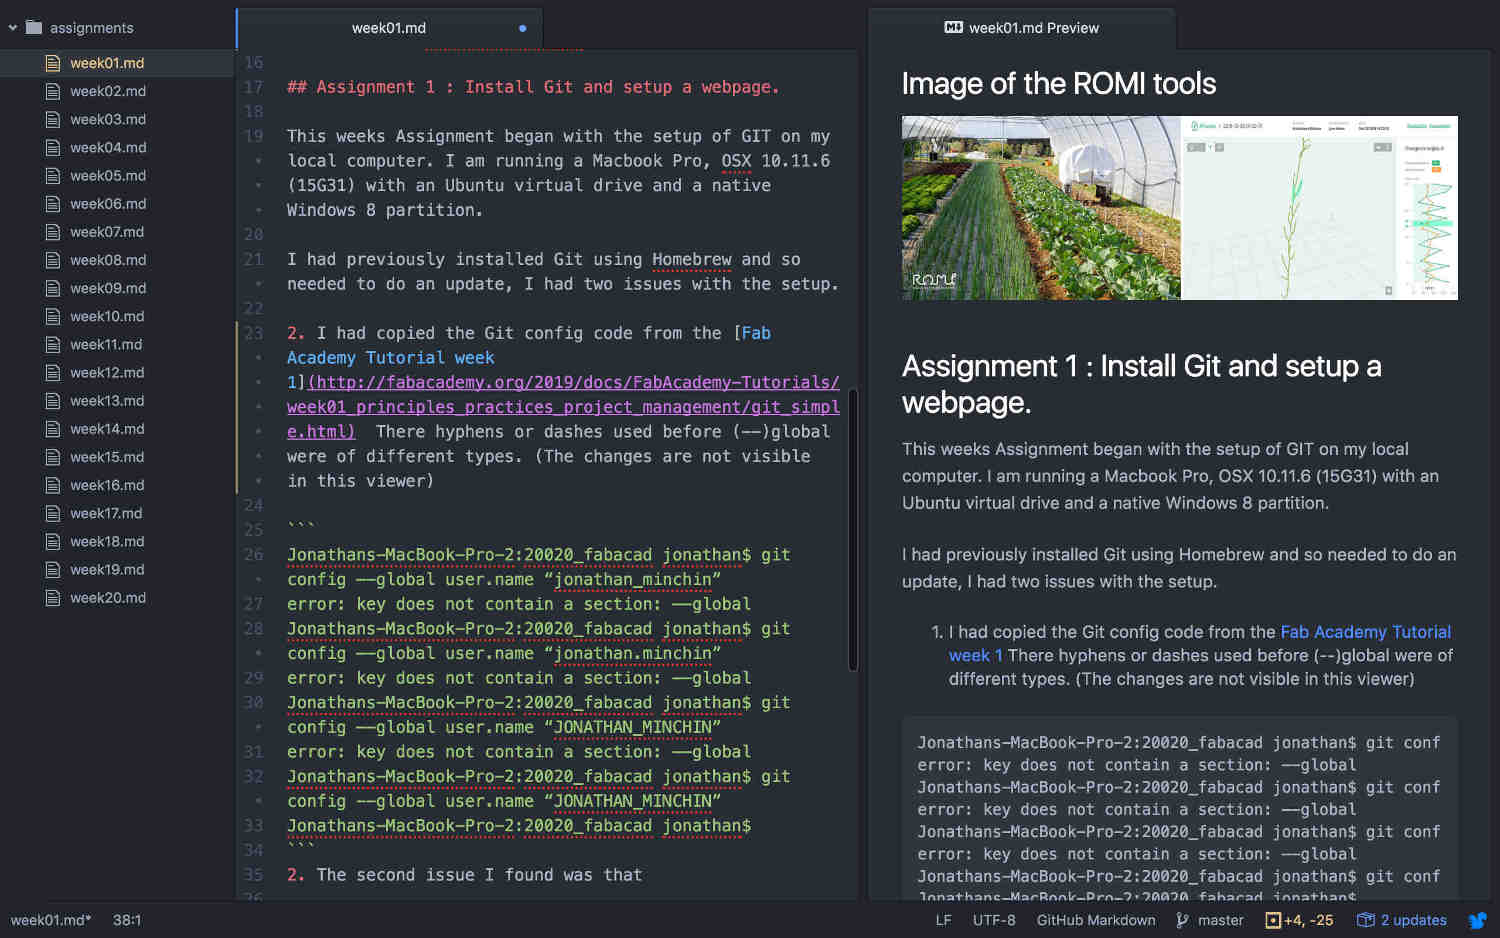
Task: Click the ROMI tools image in preview
Action: click(x=1180, y=208)
